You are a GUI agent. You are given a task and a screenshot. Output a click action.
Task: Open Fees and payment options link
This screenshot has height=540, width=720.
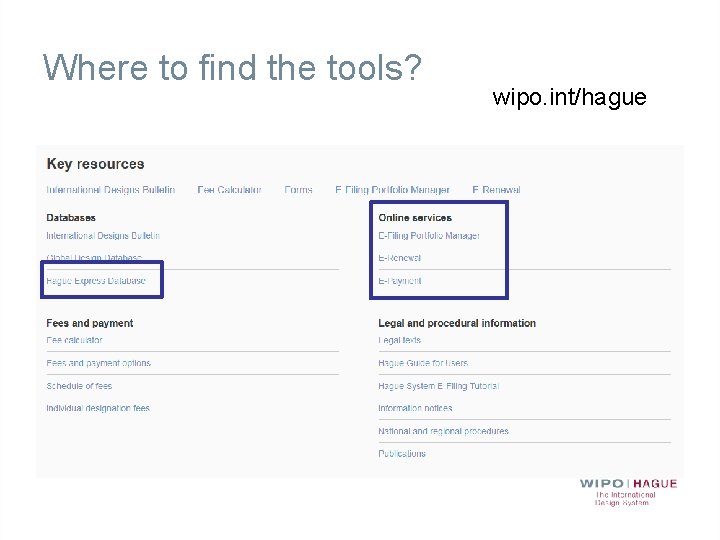[x=98, y=363]
